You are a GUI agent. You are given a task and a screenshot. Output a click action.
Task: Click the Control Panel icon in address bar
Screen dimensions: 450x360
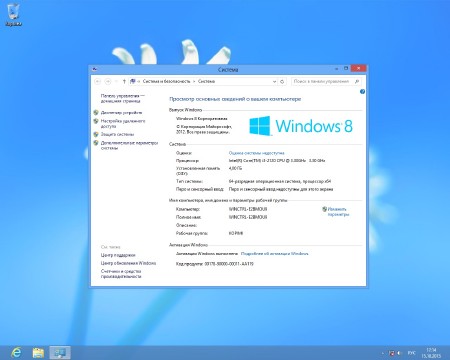point(133,81)
